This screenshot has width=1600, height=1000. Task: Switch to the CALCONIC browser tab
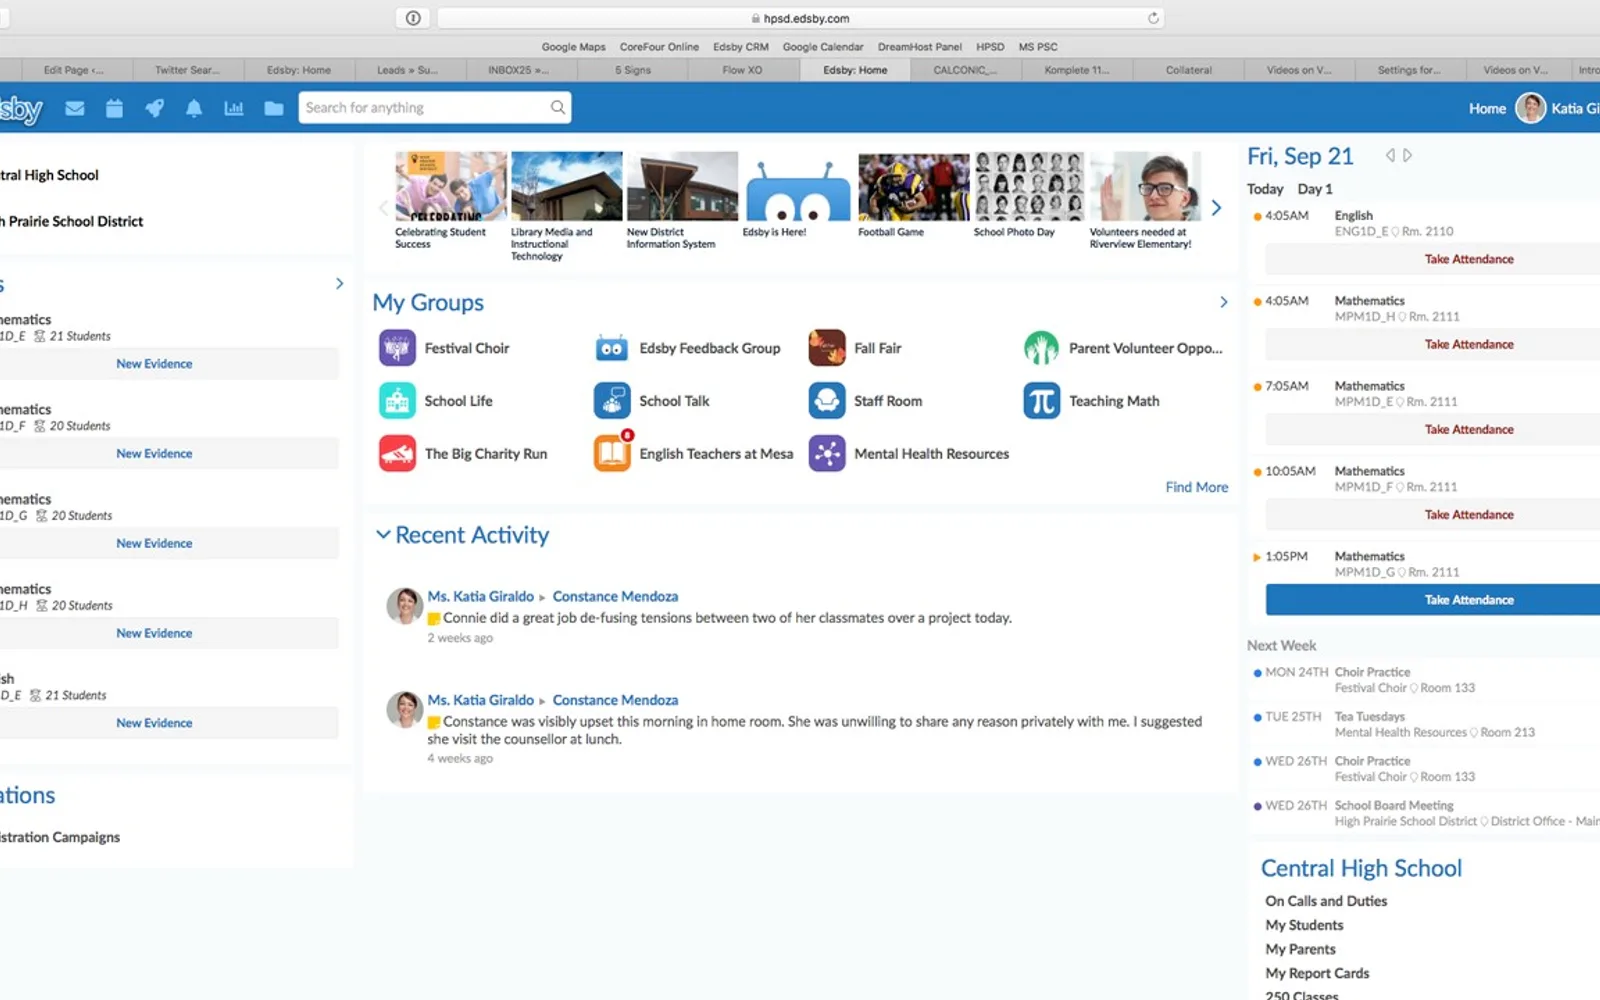pos(965,70)
